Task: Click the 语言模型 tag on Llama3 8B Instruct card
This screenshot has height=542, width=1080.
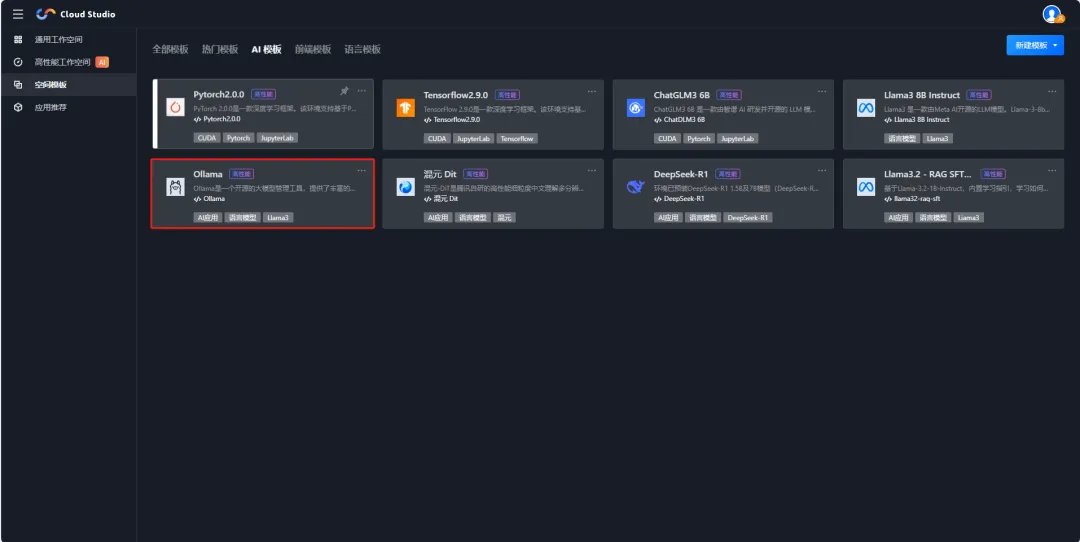Action: pos(902,138)
